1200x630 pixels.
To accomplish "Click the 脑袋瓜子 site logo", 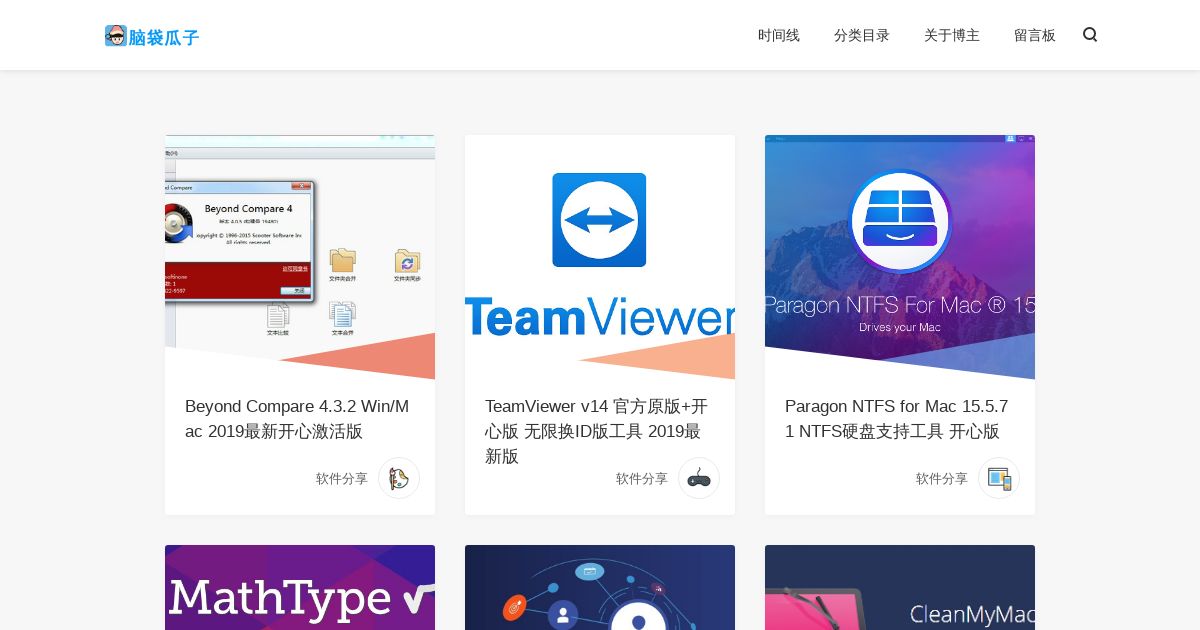I will point(152,36).
